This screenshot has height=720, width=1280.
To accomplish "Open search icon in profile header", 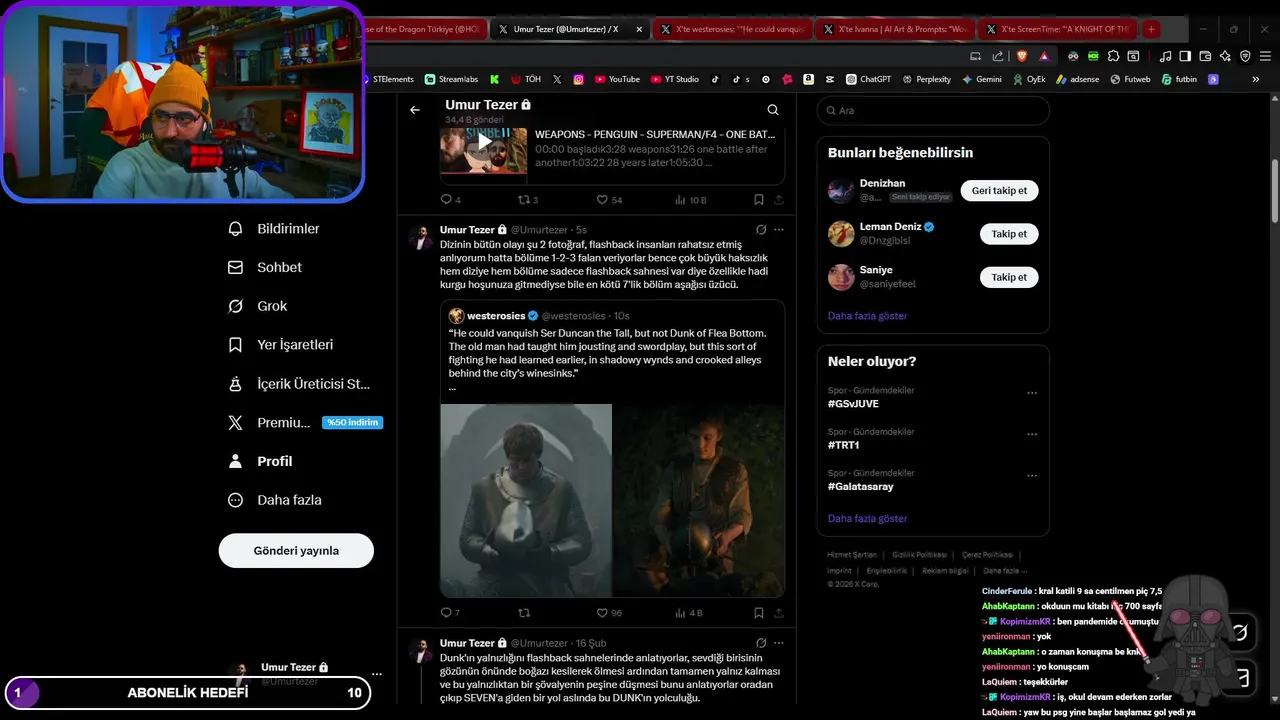I will click(773, 110).
